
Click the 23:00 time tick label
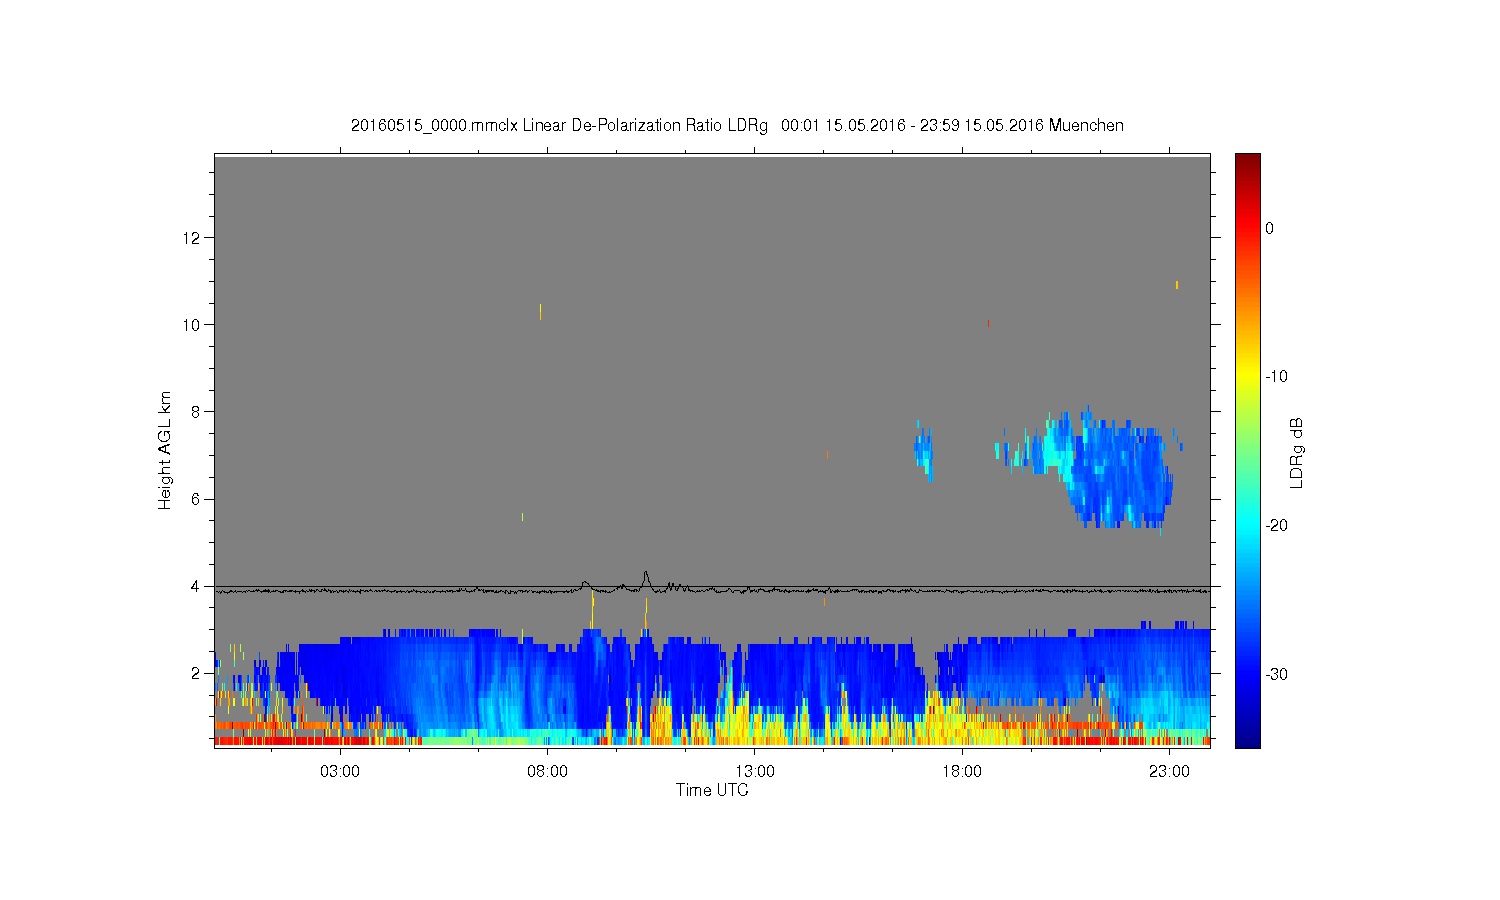click(x=1169, y=771)
